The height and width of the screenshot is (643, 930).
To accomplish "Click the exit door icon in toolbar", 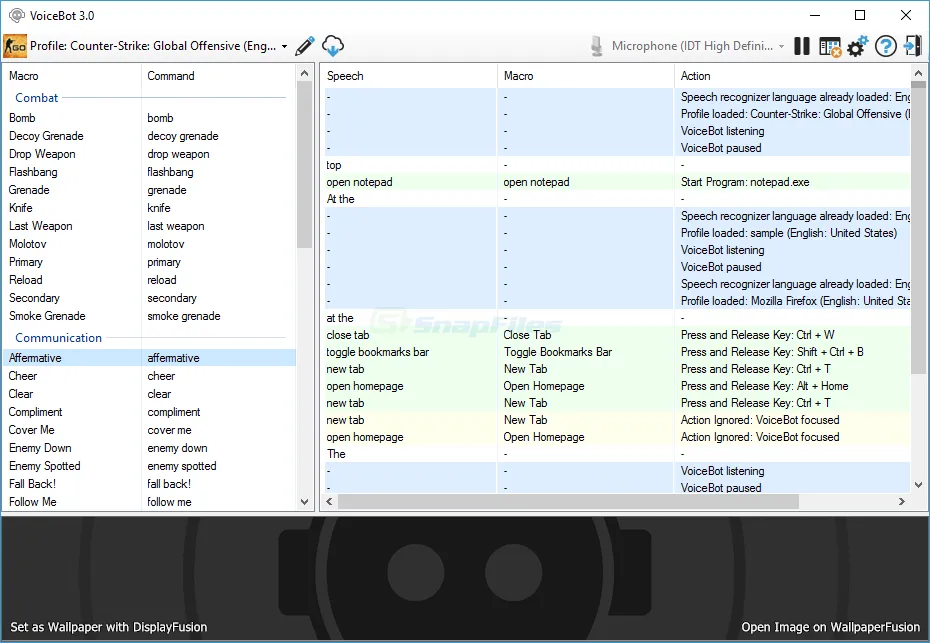I will pyautogui.click(x=913, y=46).
